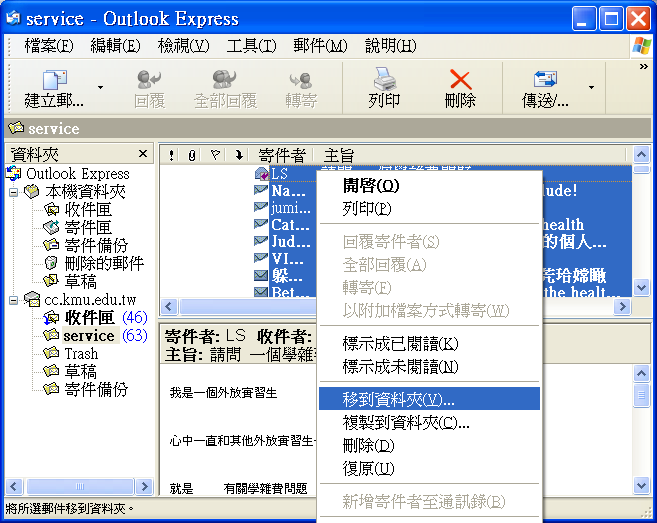Select the message from LS
The height and width of the screenshot is (523, 657).
click(x=279, y=173)
